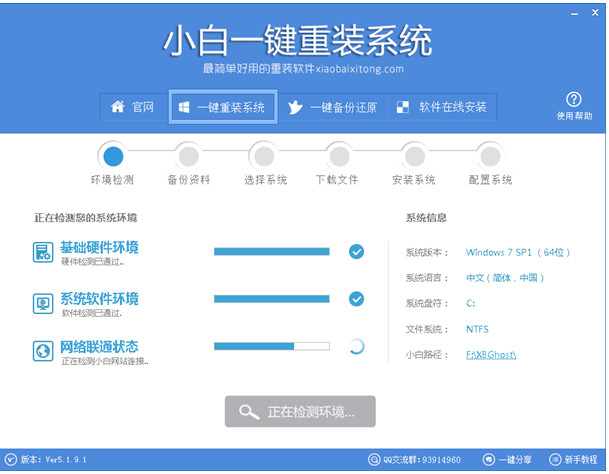The width and height of the screenshot is (609, 474).
Task: Click the 硬件检测已通过 status text
Action: (92, 262)
